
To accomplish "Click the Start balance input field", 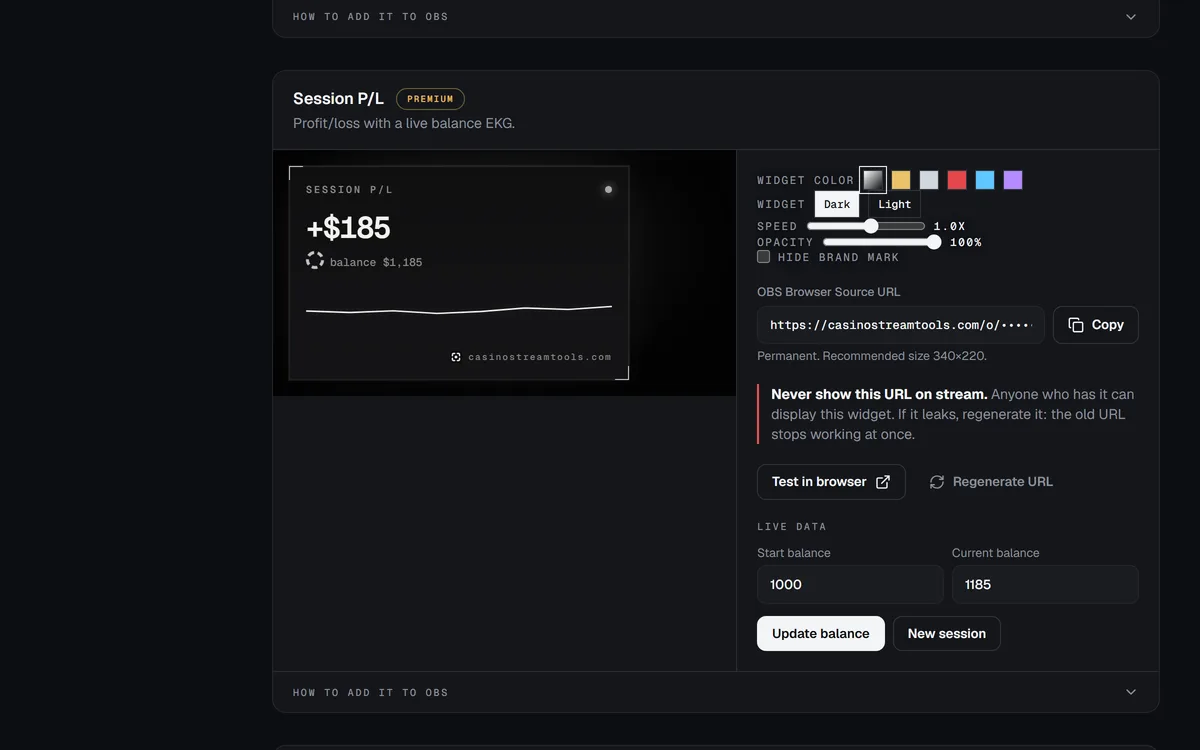I will coord(850,584).
